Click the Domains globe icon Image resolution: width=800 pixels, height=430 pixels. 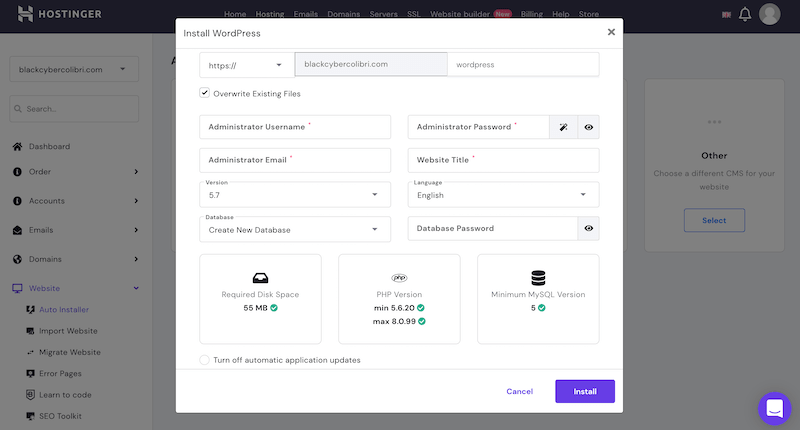[x=17, y=259]
